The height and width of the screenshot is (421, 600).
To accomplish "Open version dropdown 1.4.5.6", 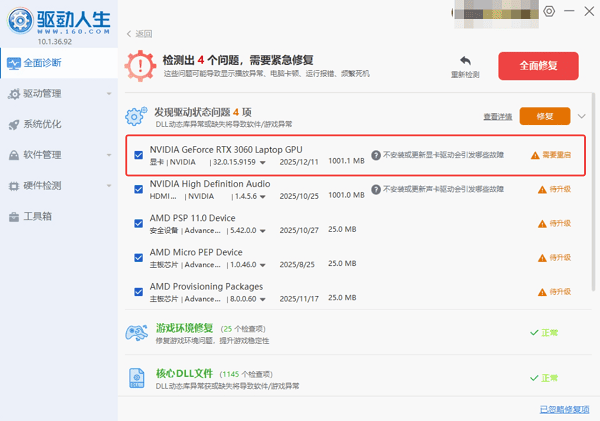I will 262,196.
